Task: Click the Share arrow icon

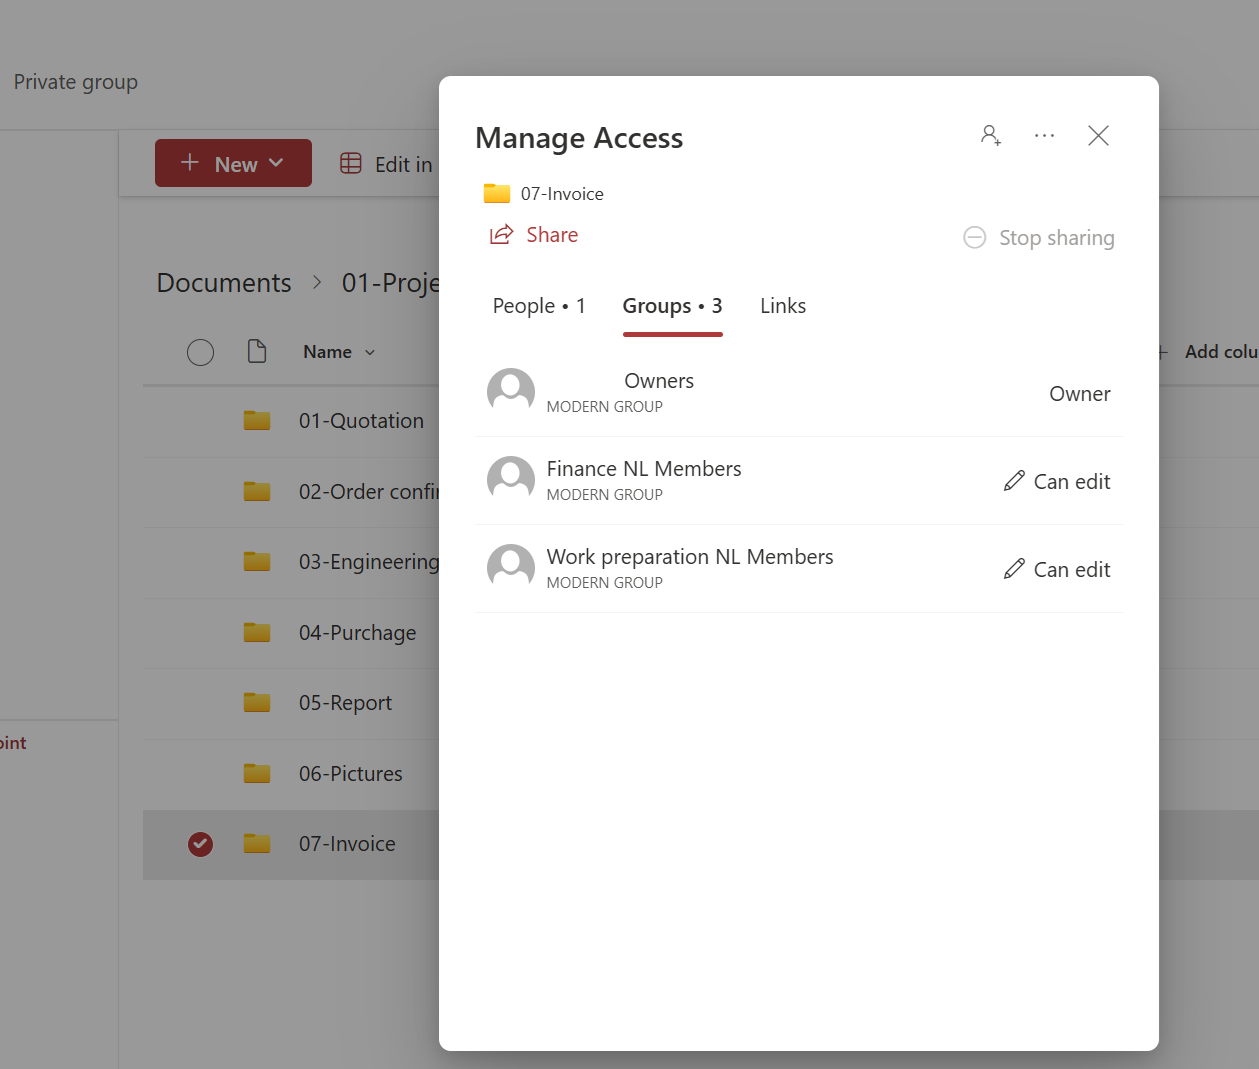Action: (x=501, y=235)
